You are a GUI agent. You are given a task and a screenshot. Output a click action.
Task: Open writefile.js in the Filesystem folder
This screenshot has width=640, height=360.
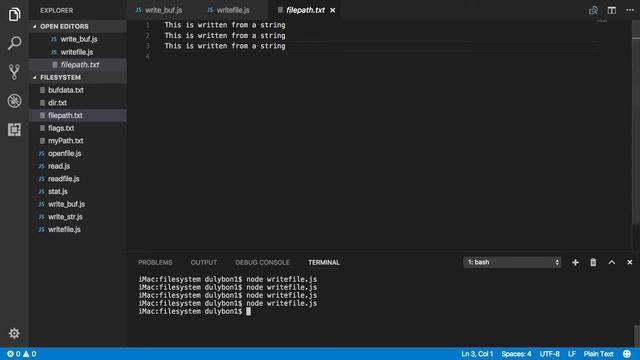[x=78, y=229]
